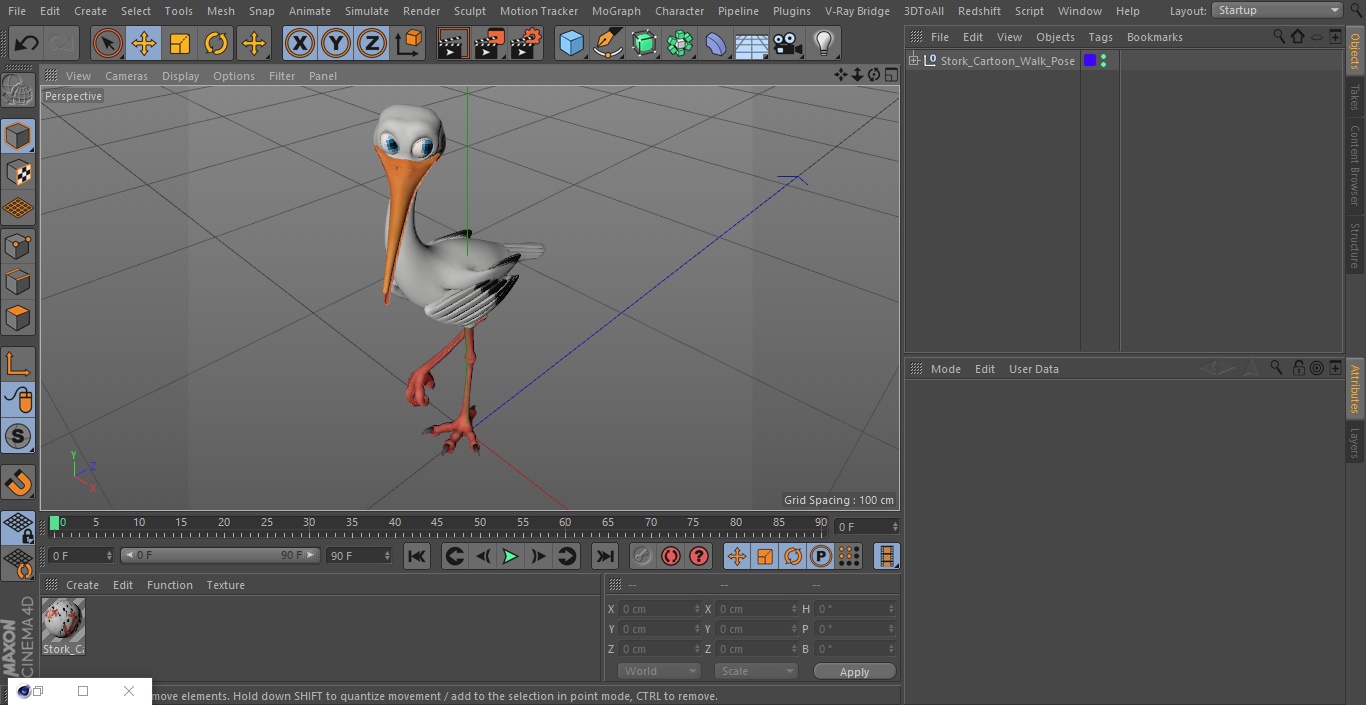Open the spline Pen tool
1366x705 pixels.
pos(607,43)
